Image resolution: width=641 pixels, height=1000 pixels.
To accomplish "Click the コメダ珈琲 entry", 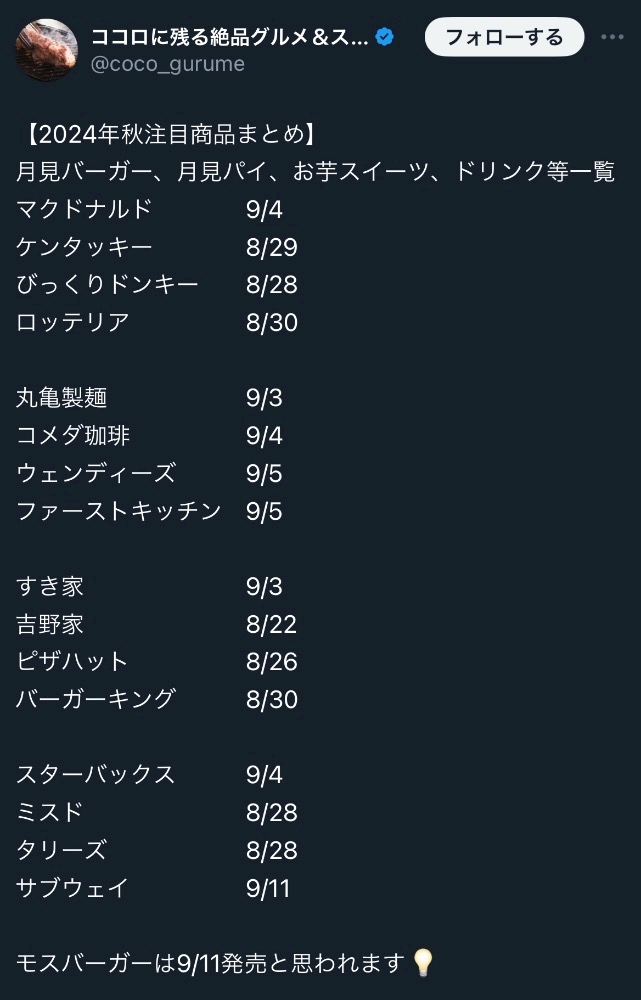I will (73, 435).
